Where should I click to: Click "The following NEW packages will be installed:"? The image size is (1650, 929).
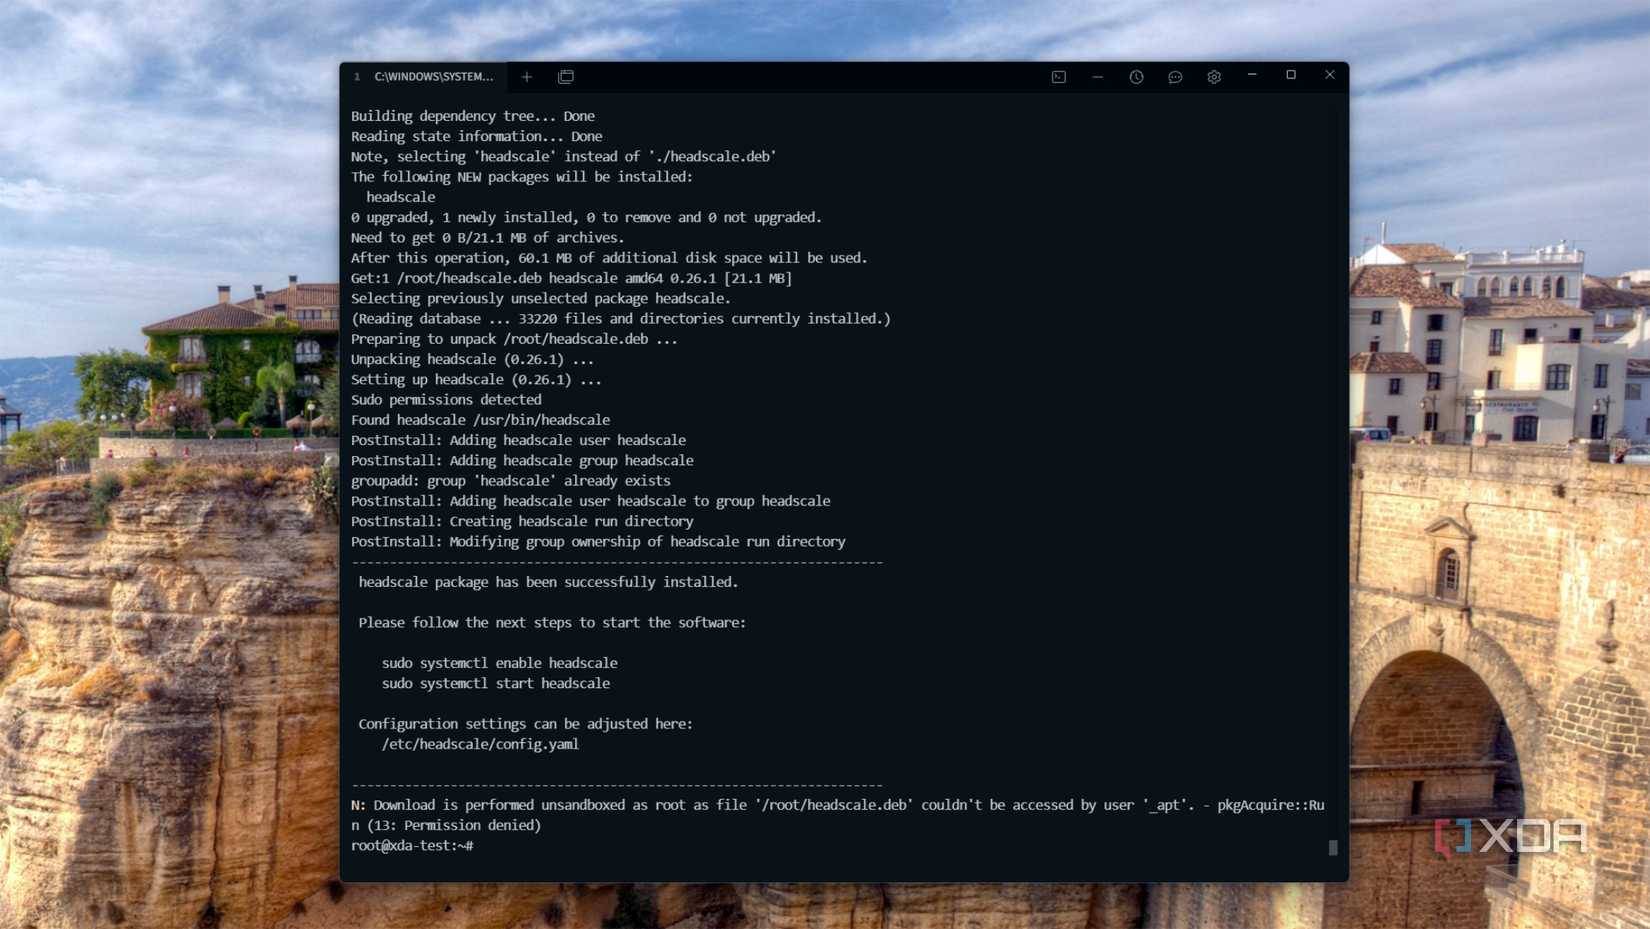(x=522, y=177)
